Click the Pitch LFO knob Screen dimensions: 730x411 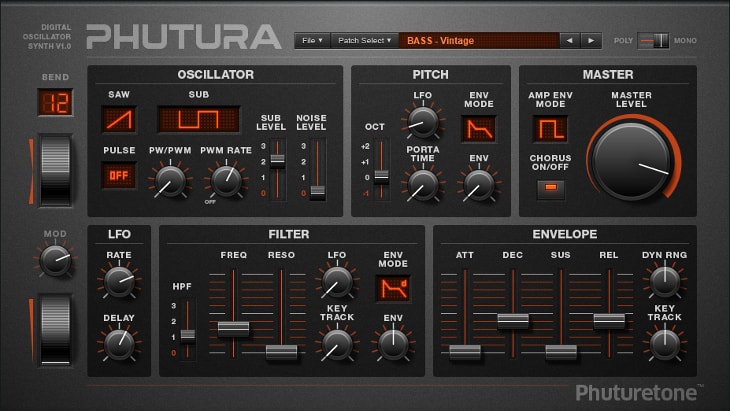click(x=423, y=122)
